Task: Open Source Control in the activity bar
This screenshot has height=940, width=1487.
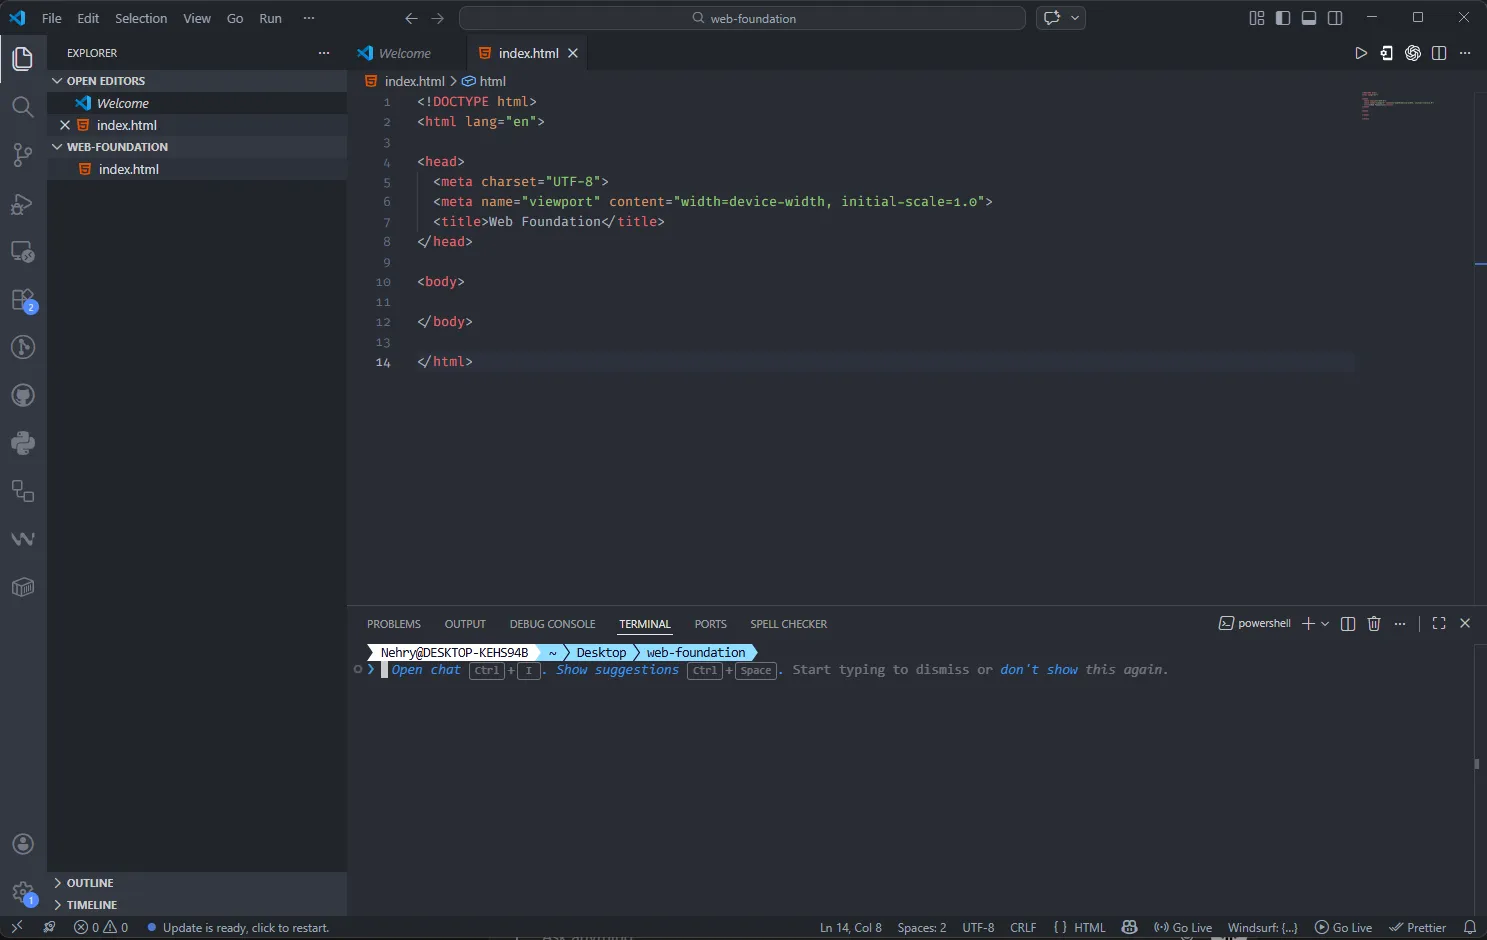Action: (22, 155)
